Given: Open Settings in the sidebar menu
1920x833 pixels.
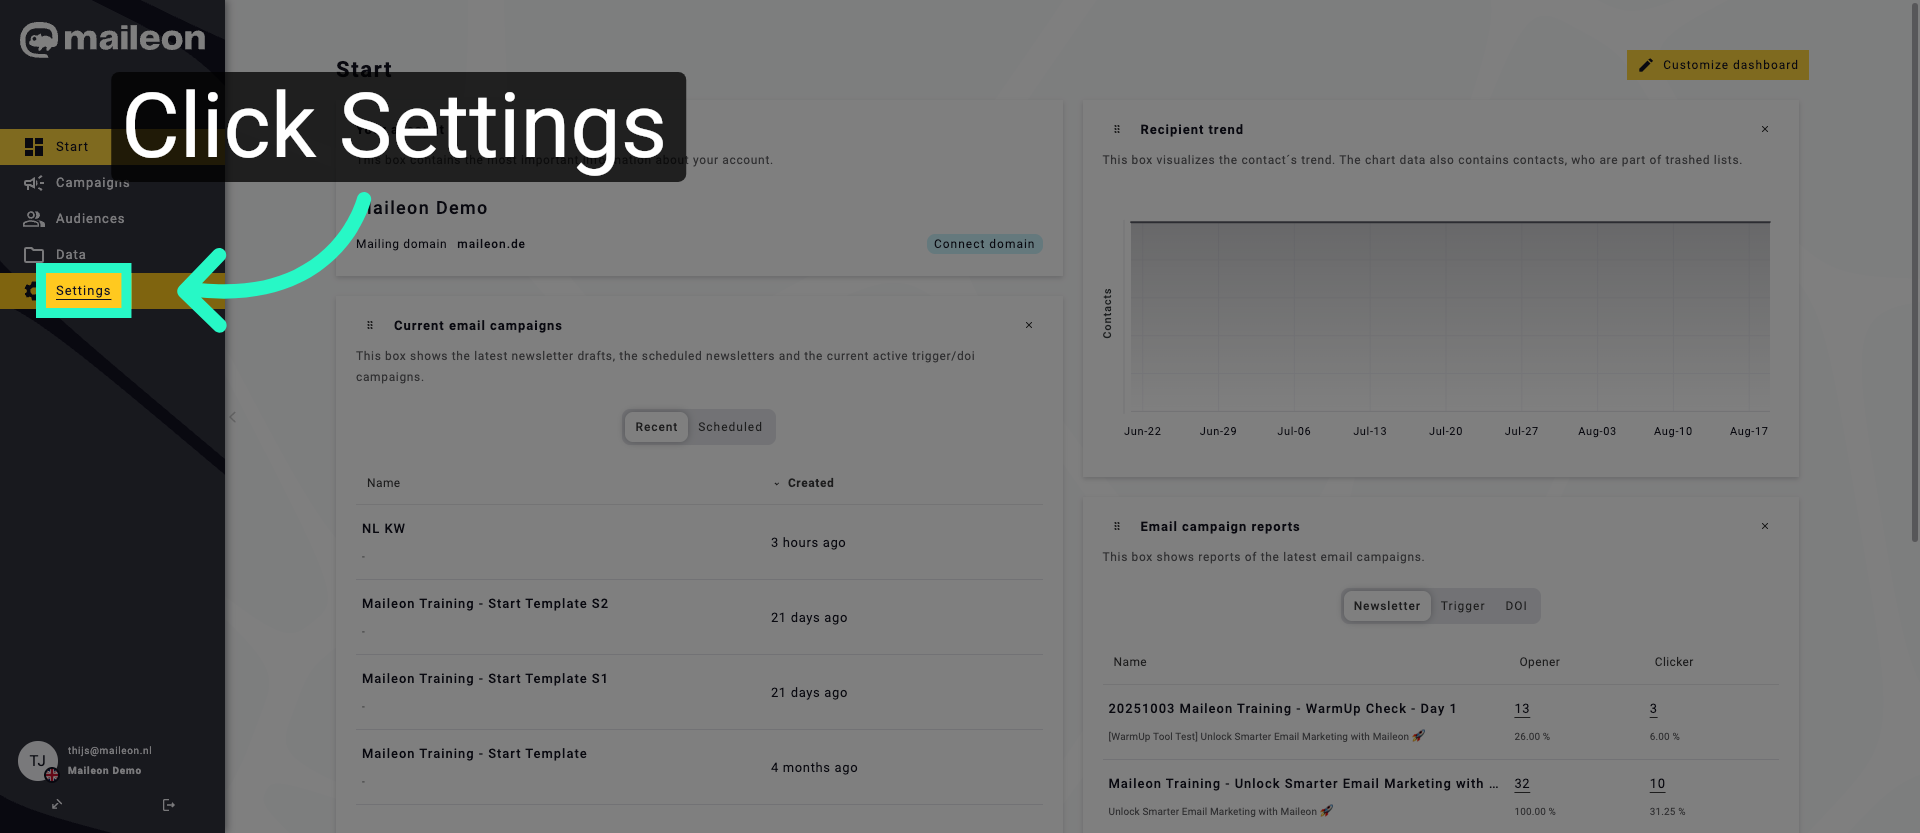Looking at the screenshot, I should [x=83, y=291].
